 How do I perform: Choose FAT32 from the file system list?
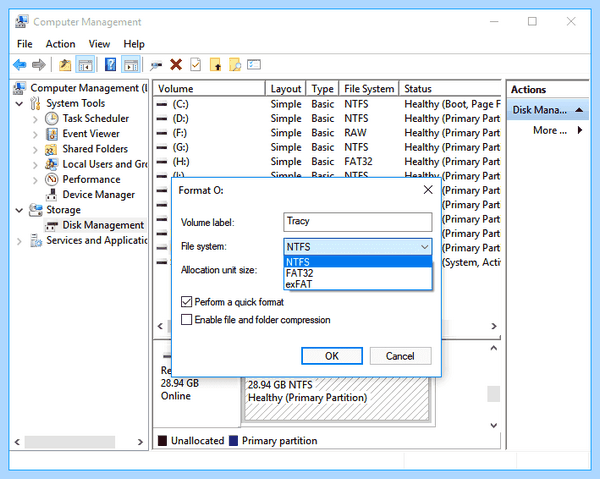coord(358,273)
